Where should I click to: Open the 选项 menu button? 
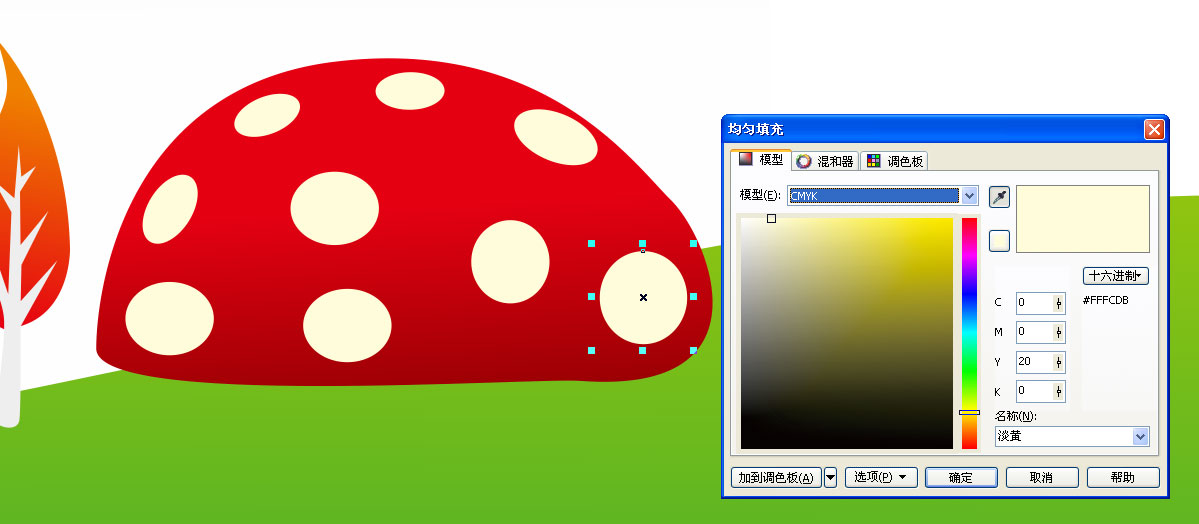[x=881, y=477]
